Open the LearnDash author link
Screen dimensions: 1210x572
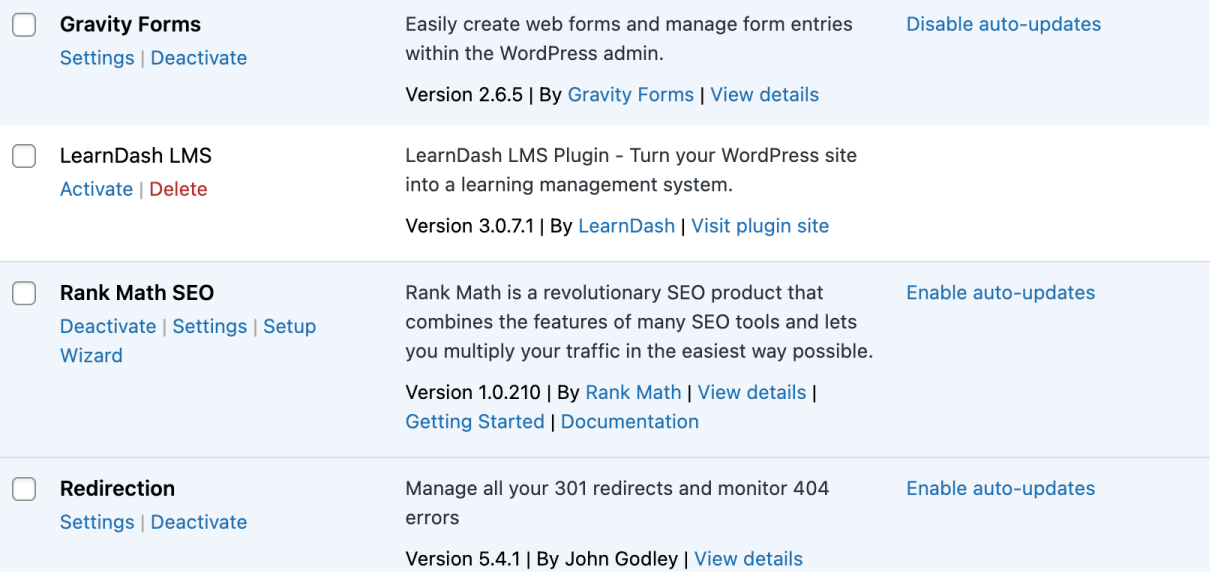[626, 226]
